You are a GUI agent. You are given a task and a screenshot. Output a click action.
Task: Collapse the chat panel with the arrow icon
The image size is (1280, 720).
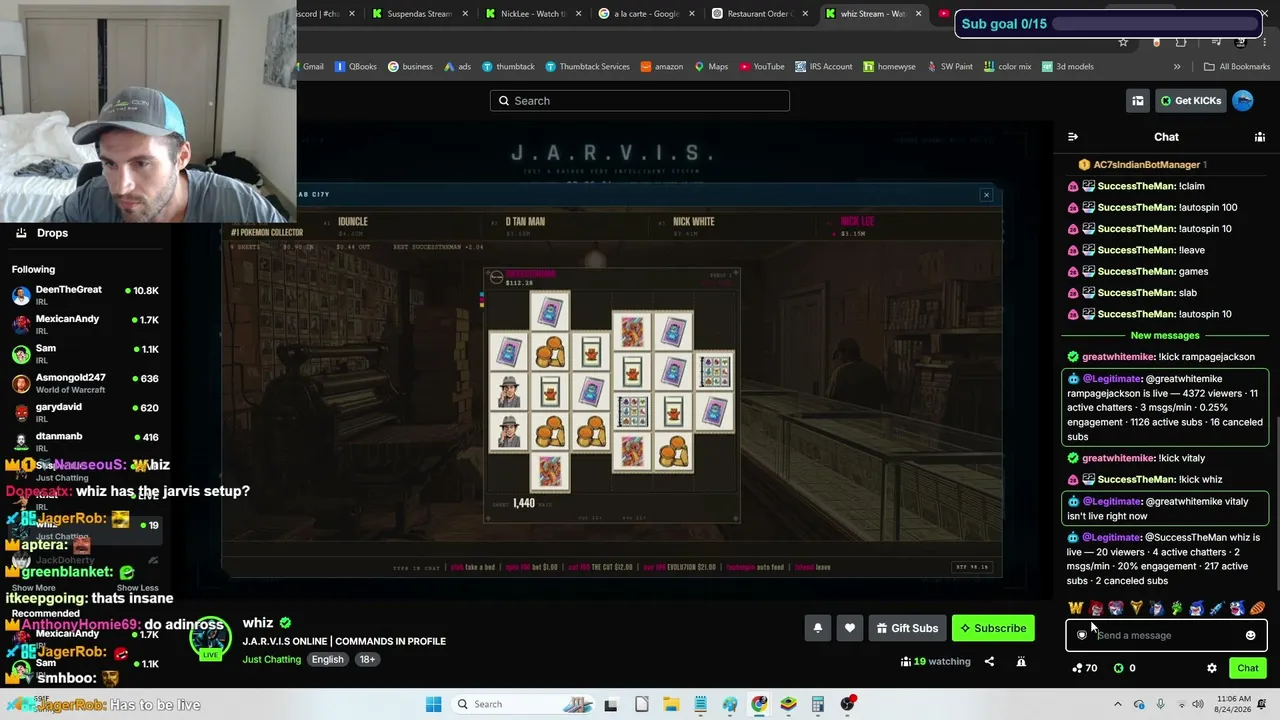pos(1073,137)
